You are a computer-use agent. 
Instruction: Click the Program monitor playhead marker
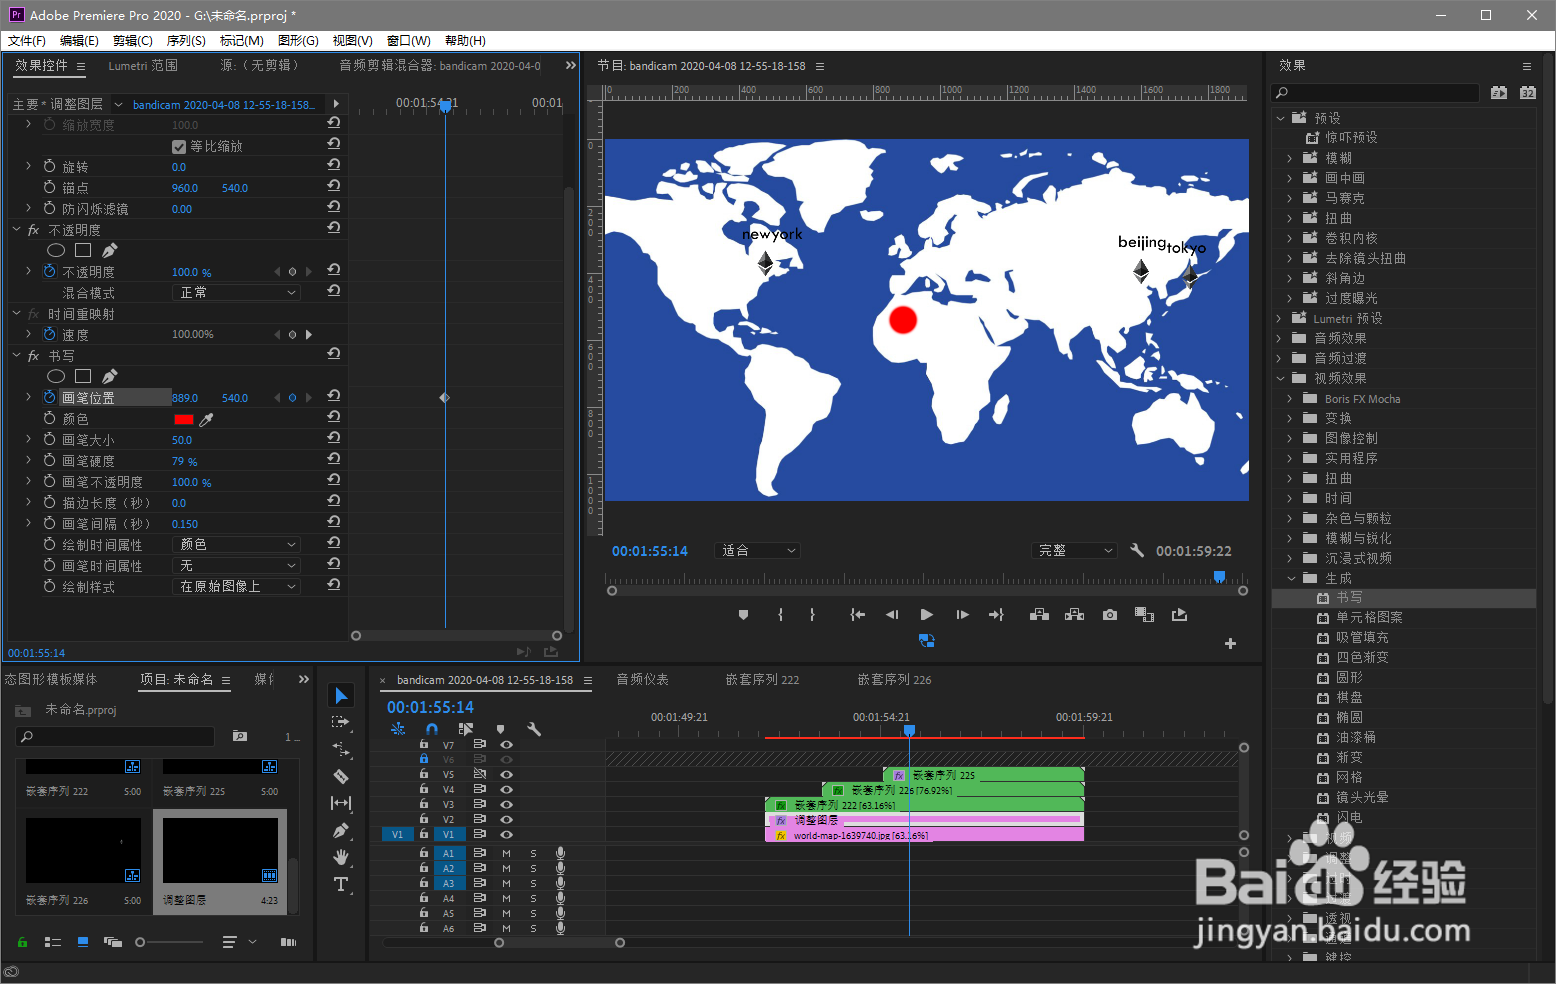(1219, 577)
